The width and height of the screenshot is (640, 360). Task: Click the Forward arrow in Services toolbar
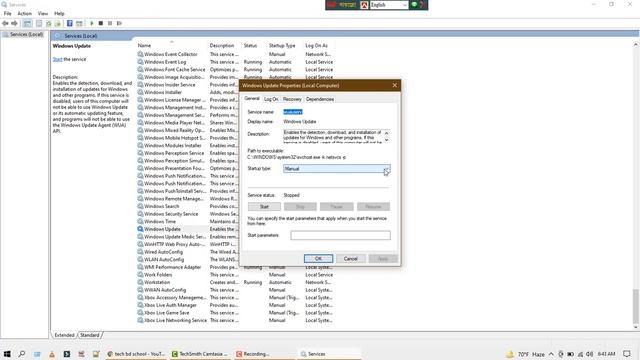pos(14,23)
